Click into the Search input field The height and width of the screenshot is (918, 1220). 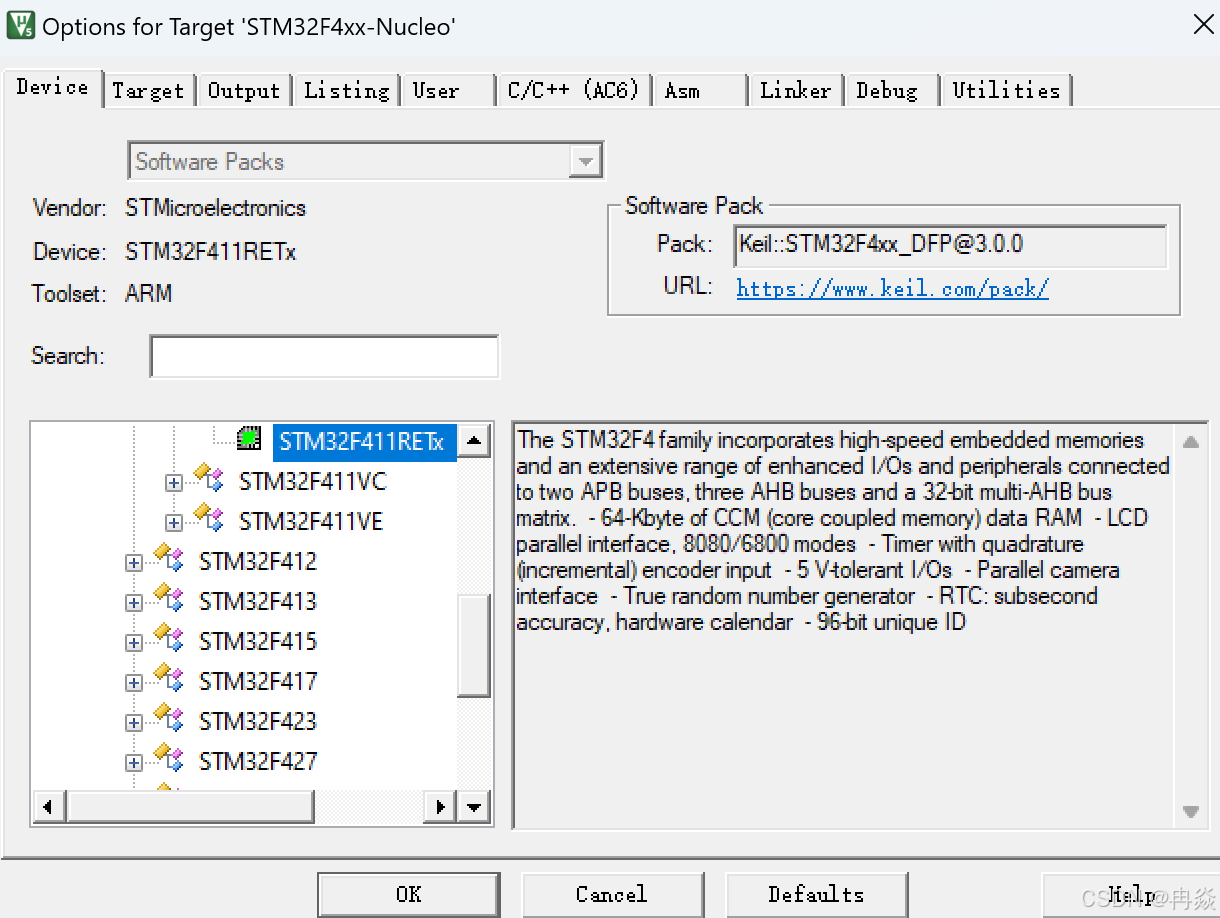324,356
